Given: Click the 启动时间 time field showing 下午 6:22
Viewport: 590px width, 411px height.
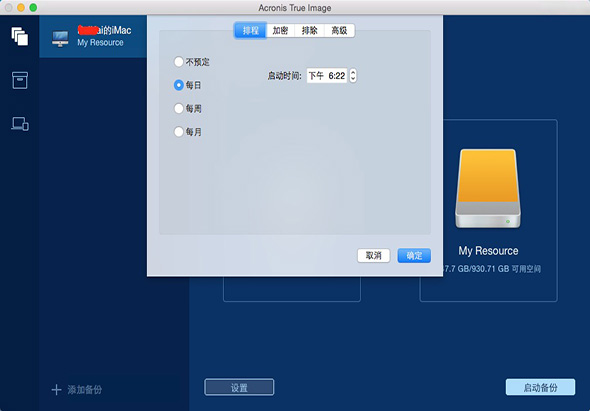Looking at the screenshot, I should tap(327, 76).
